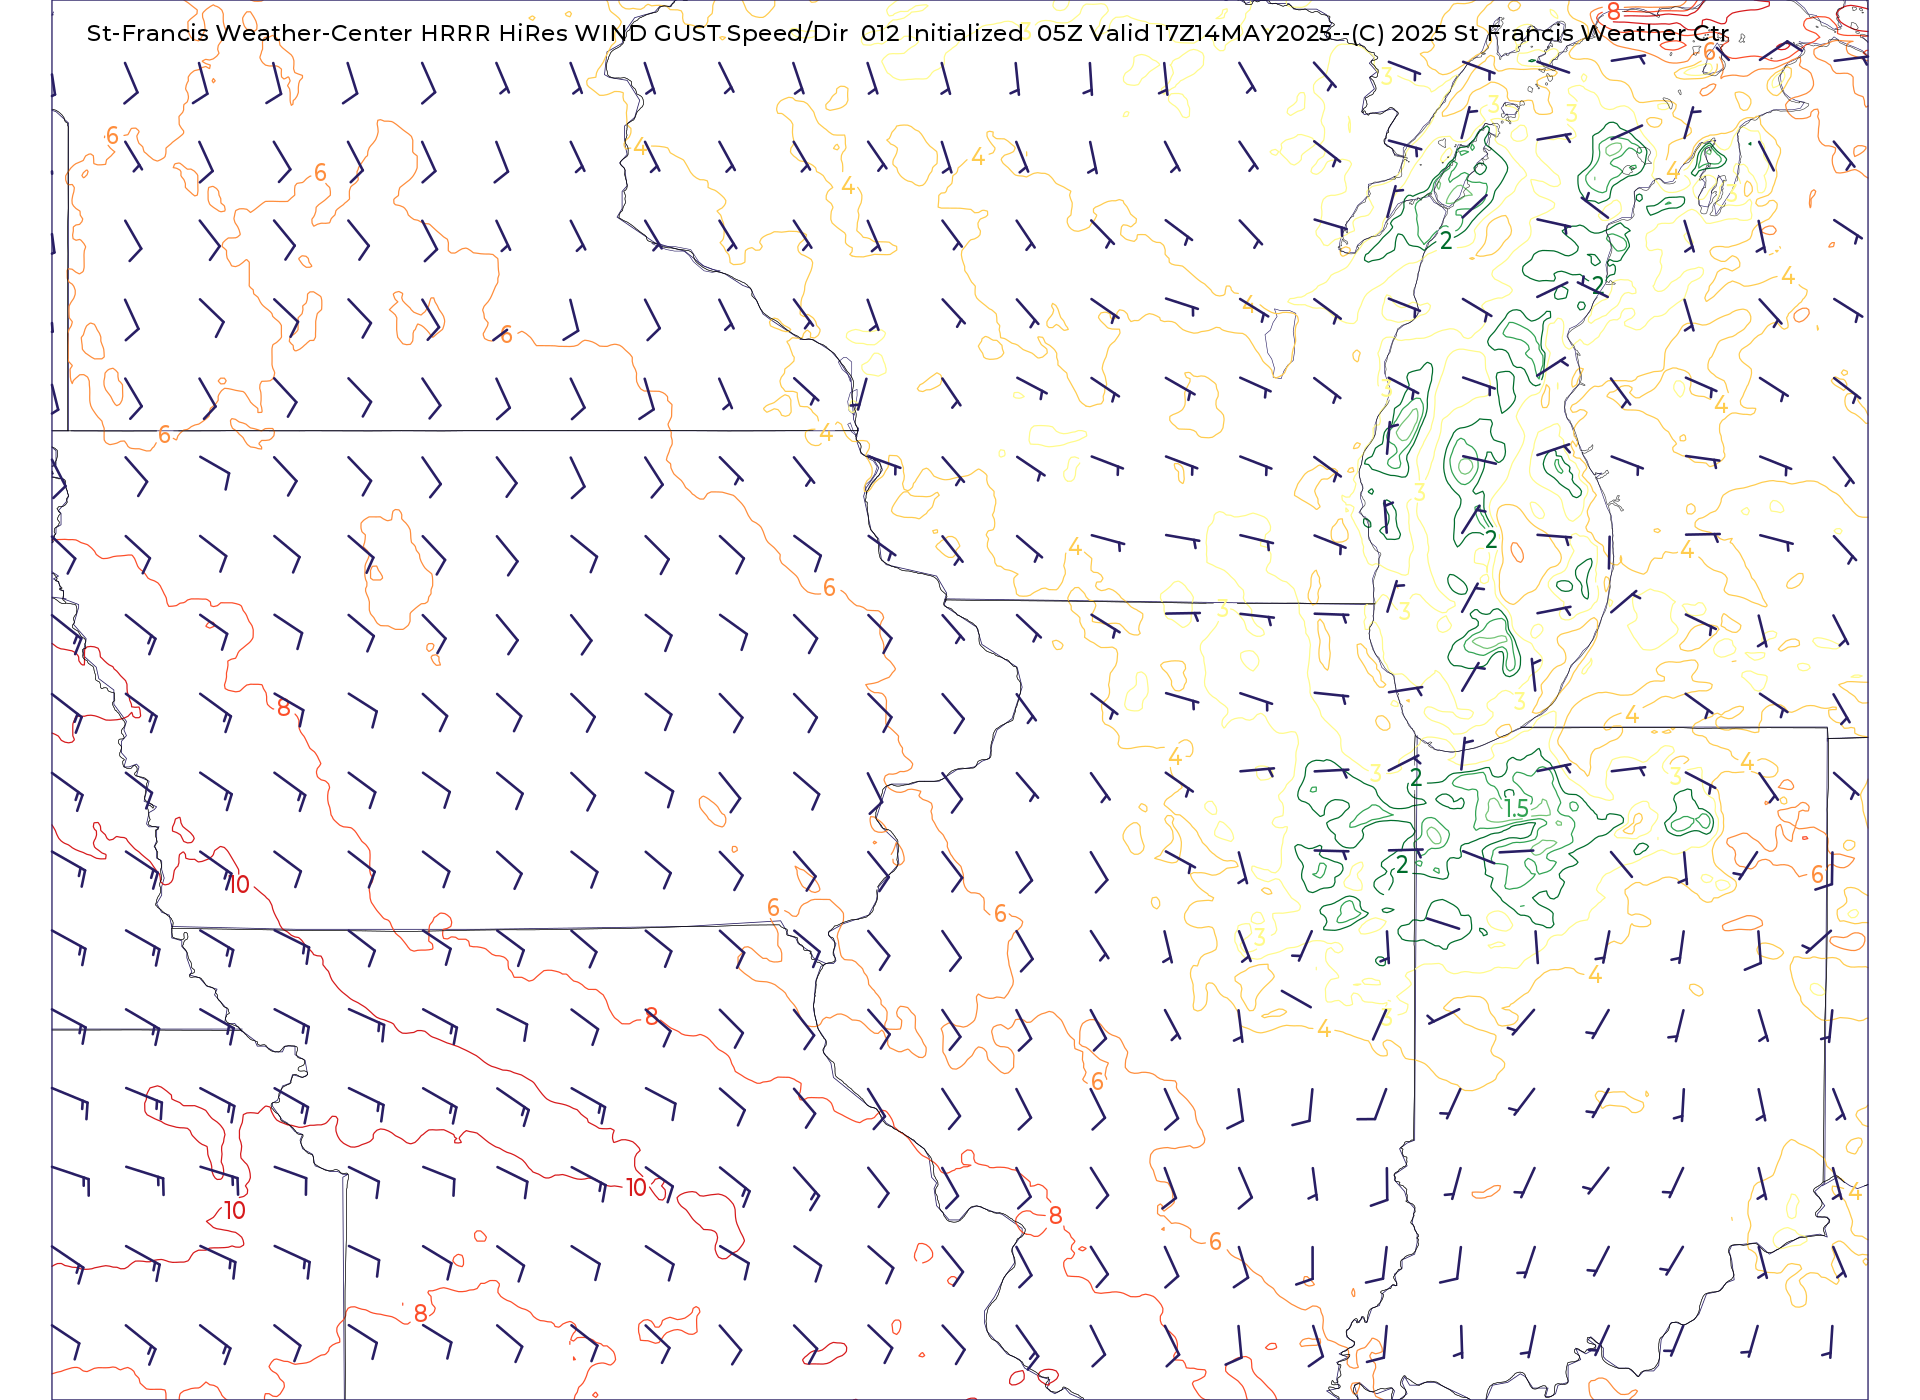The height and width of the screenshot is (1400, 1920).
Task: Click the '012 Initialized' forecast hour text
Action: click(942, 33)
